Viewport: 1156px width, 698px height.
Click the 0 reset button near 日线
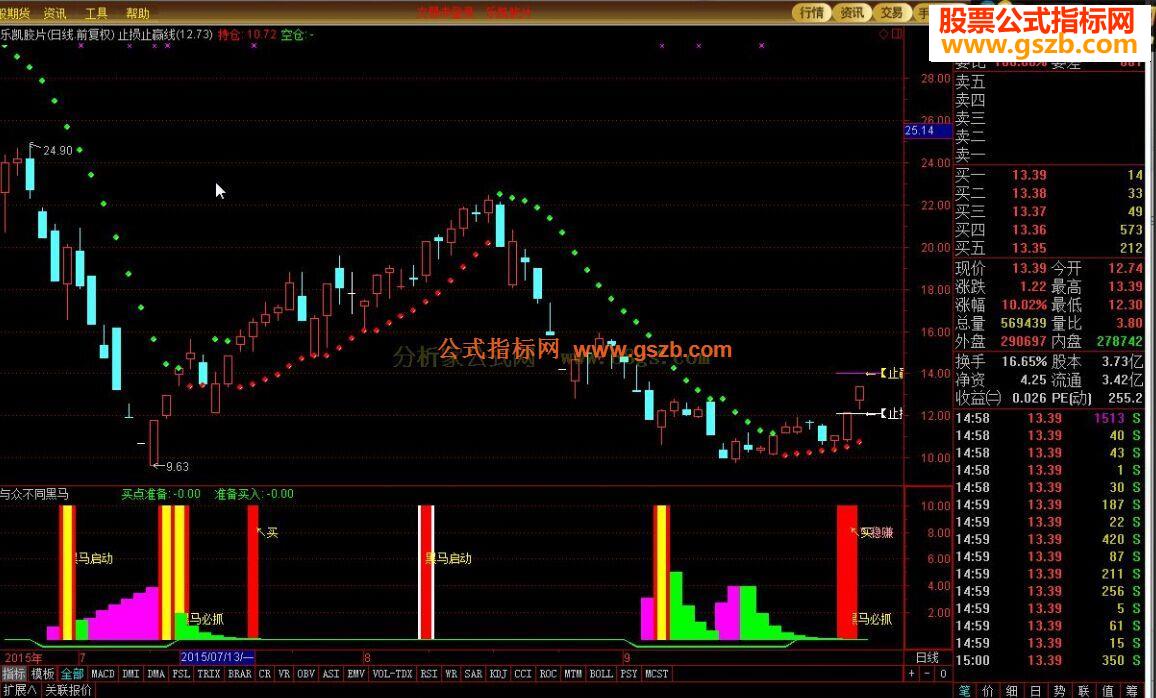tap(943, 674)
